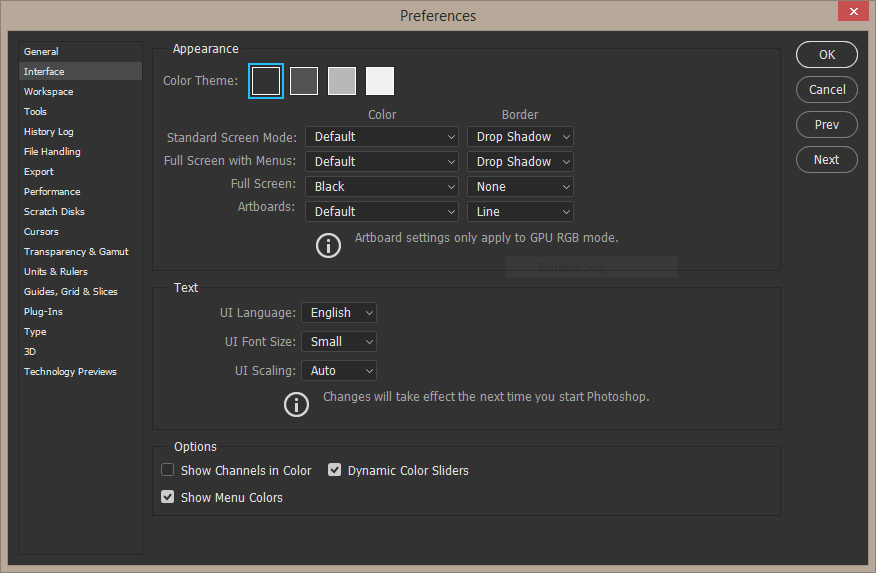Expand Full Screen with Menus color dropdown
Image resolution: width=876 pixels, height=573 pixels.
382,161
